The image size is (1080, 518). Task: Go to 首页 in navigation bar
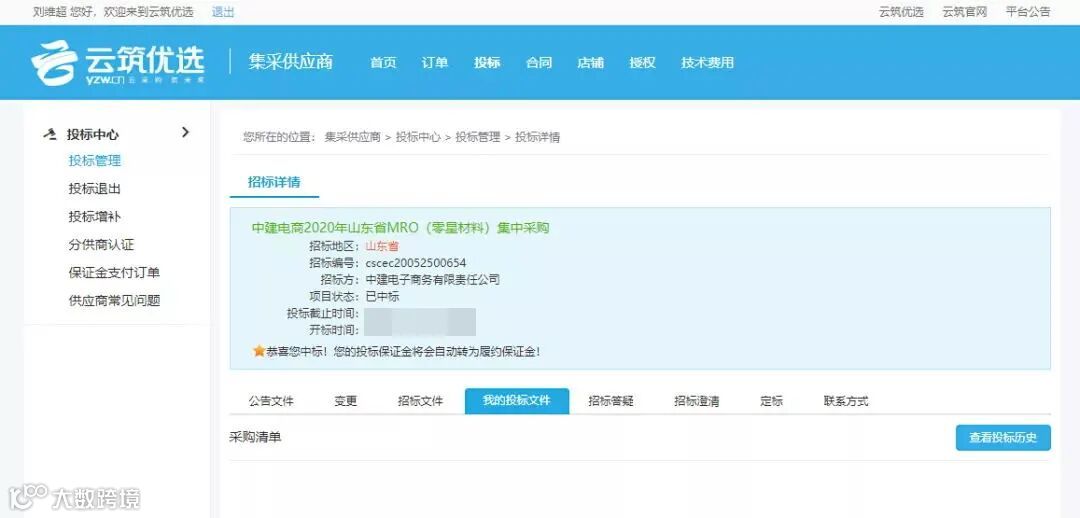click(x=383, y=63)
